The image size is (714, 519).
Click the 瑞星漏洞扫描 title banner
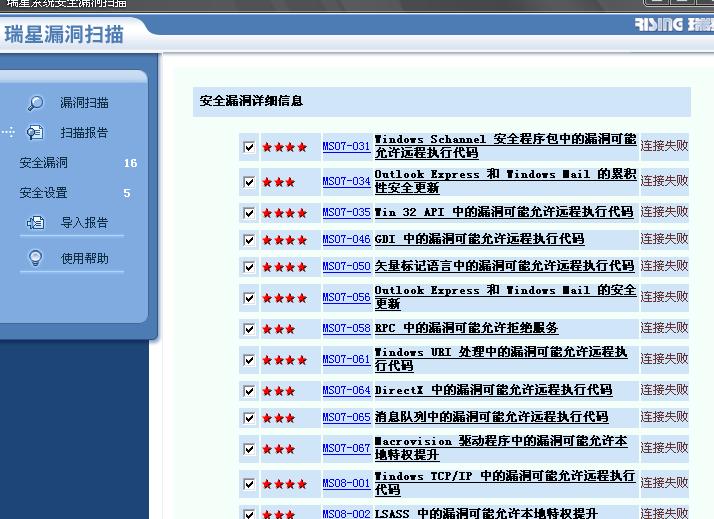64,35
